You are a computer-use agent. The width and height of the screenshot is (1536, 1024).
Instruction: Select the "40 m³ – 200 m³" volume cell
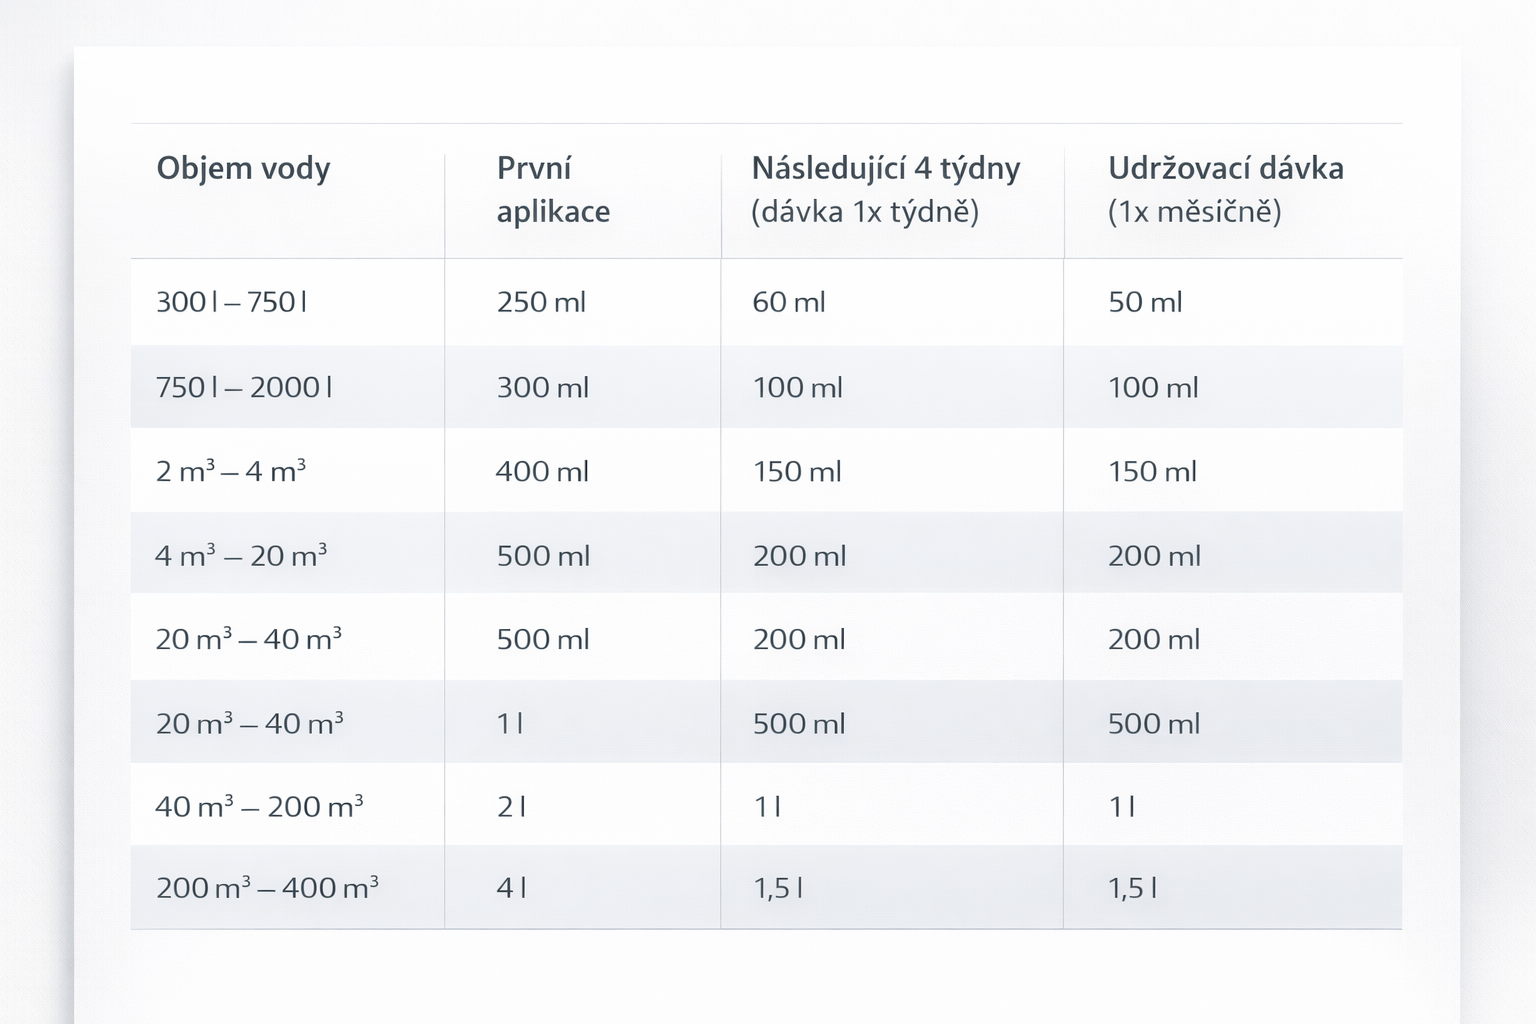pos(259,806)
